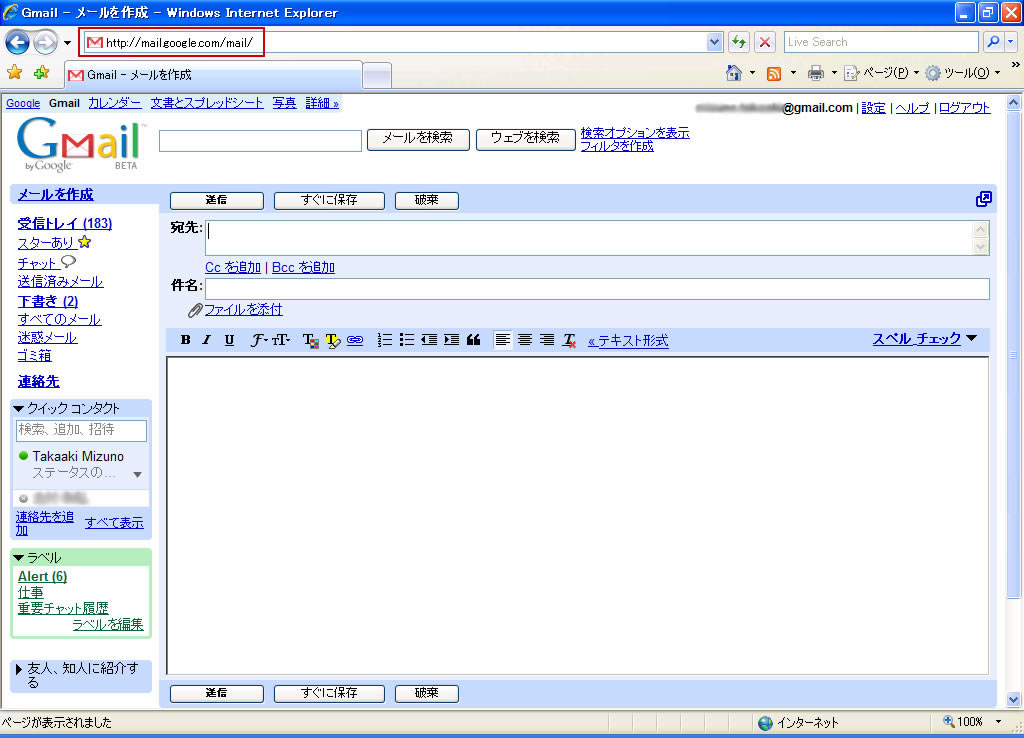
Task: Collapse the クイック コンタクト panel
Action: point(19,408)
